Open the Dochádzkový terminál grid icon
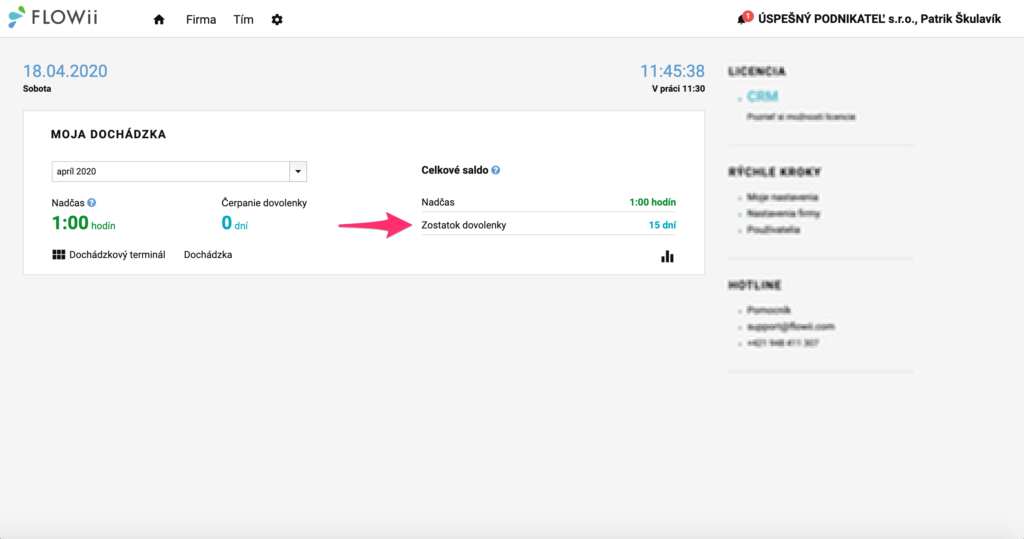 coord(58,255)
